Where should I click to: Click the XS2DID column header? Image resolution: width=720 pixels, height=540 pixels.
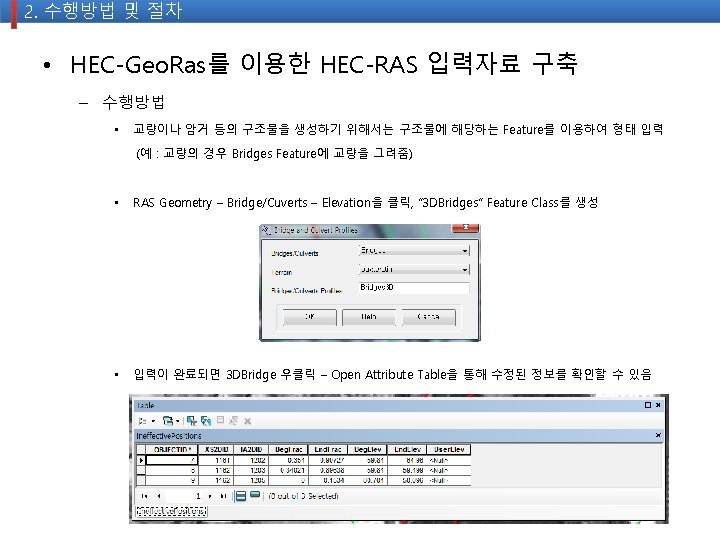pyautogui.click(x=214, y=450)
